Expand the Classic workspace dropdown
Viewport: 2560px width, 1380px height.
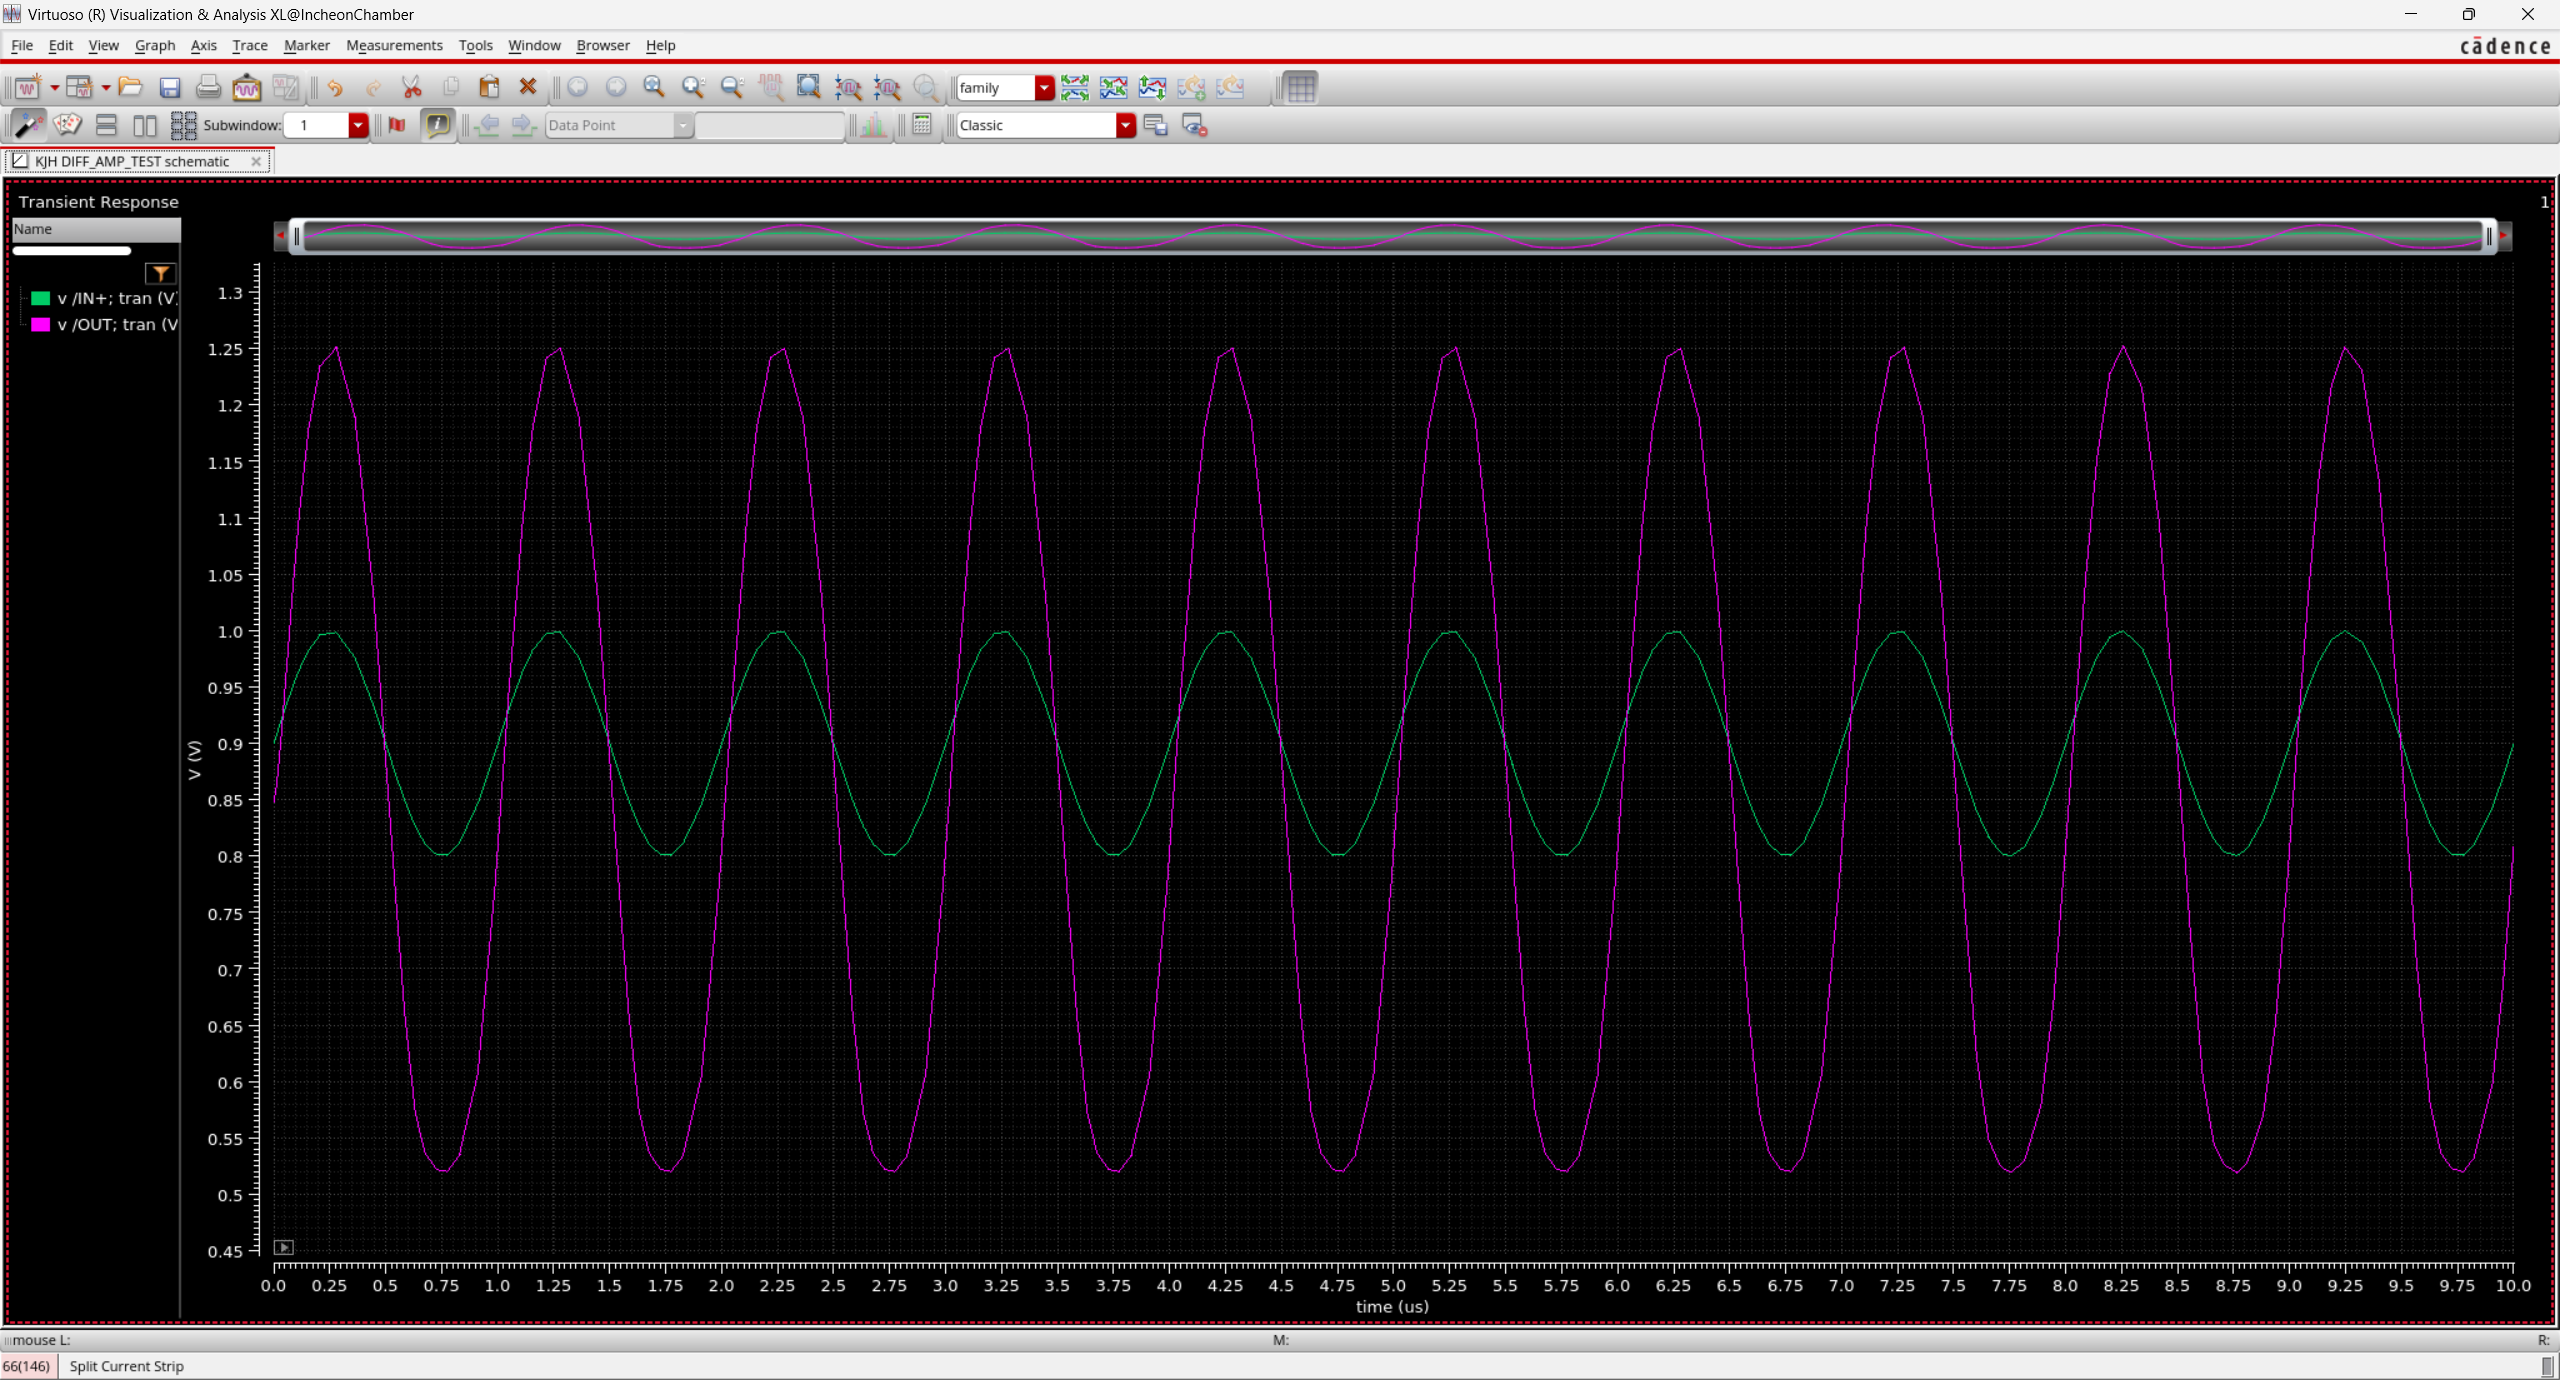click(x=1126, y=125)
